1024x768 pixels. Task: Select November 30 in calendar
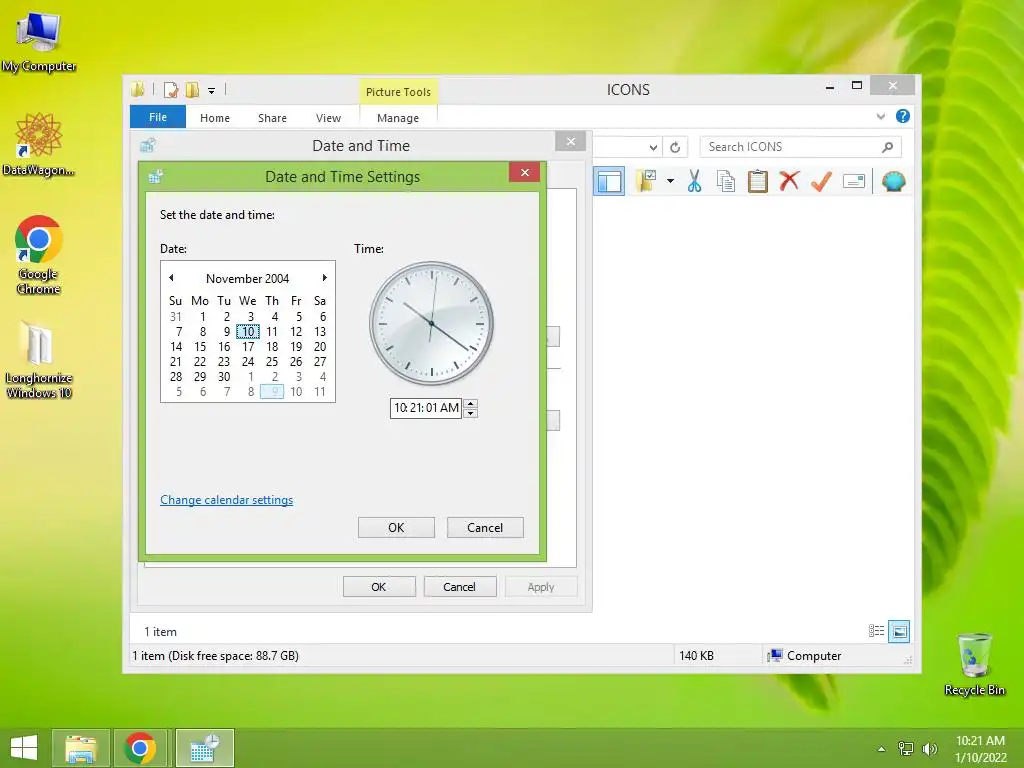pos(224,377)
